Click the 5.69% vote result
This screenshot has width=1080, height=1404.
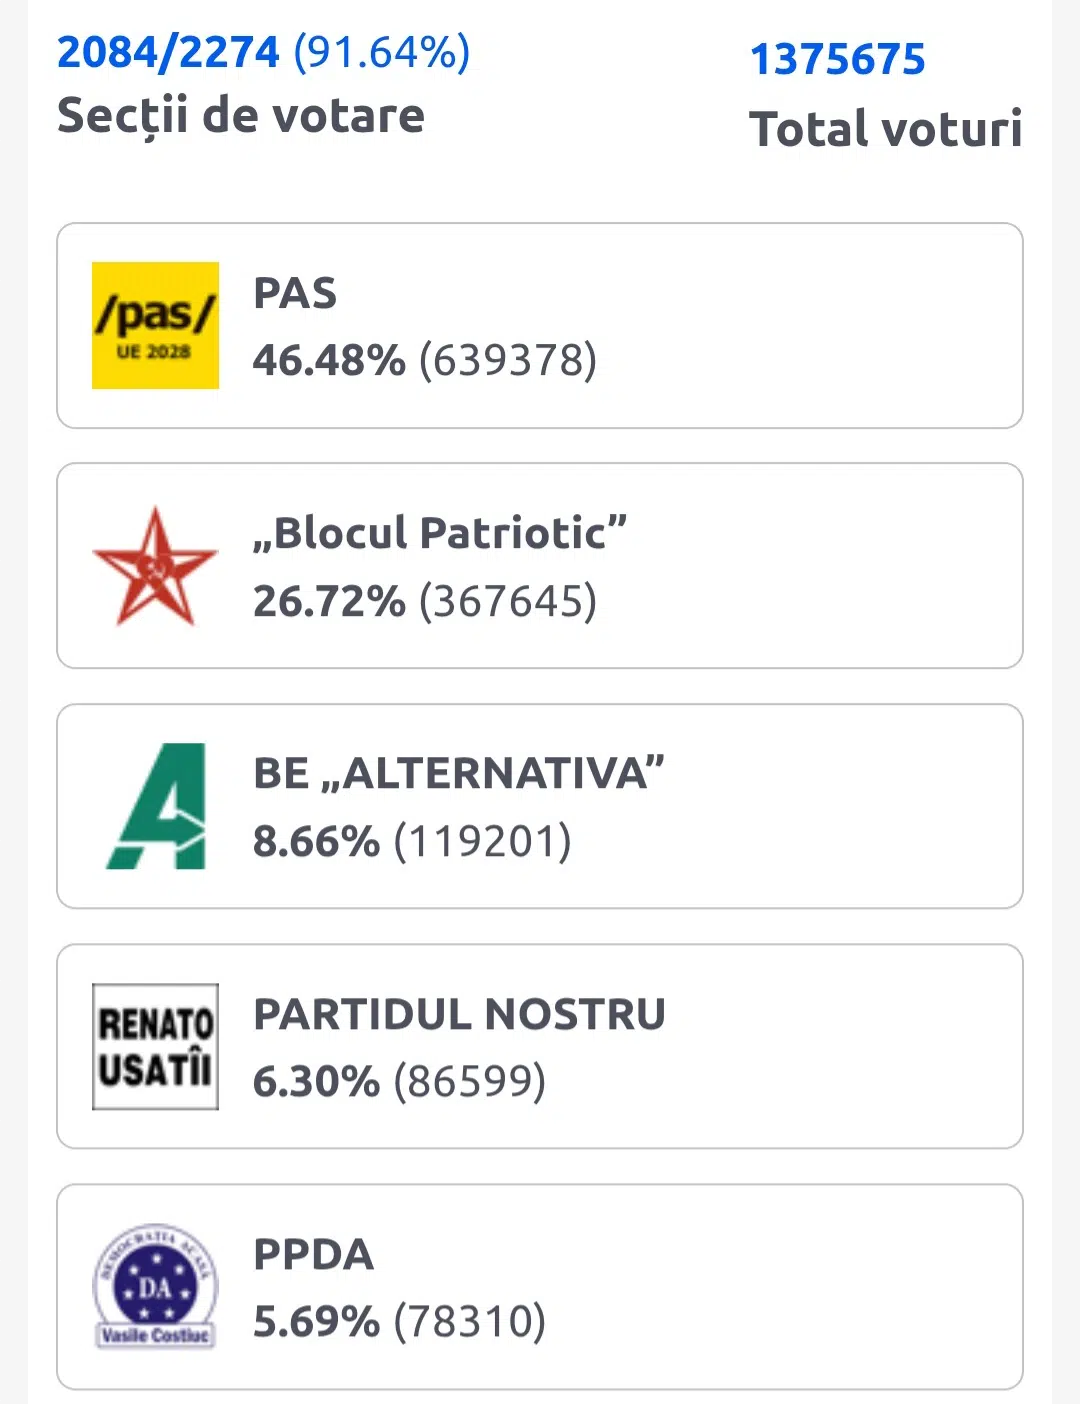click(316, 1321)
